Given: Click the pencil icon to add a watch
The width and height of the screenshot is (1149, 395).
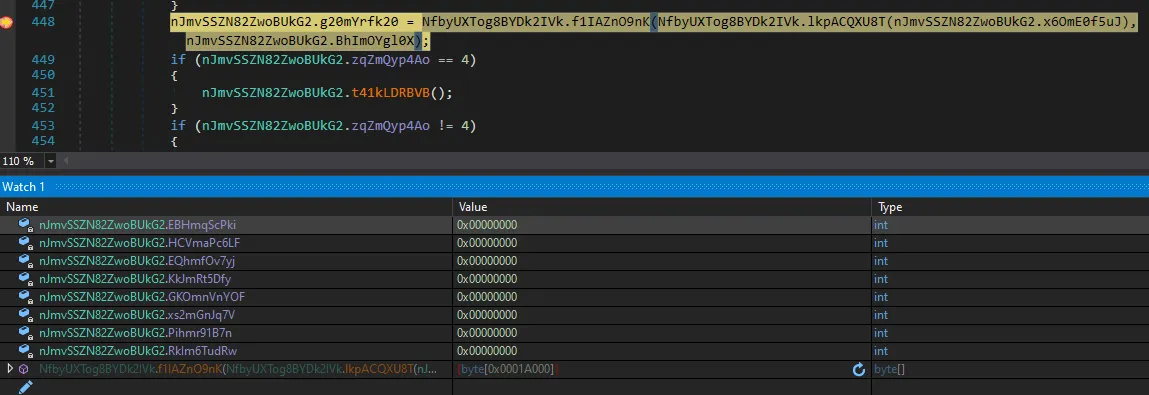Looking at the screenshot, I should pyautogui.click(x=26, y=386).
